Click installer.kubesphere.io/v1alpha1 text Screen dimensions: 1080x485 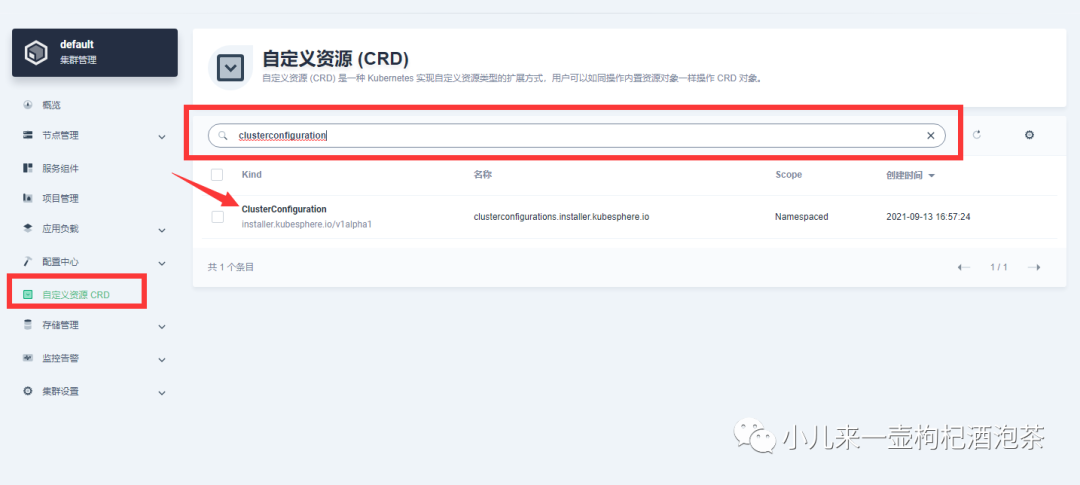[x=307, y=225]
